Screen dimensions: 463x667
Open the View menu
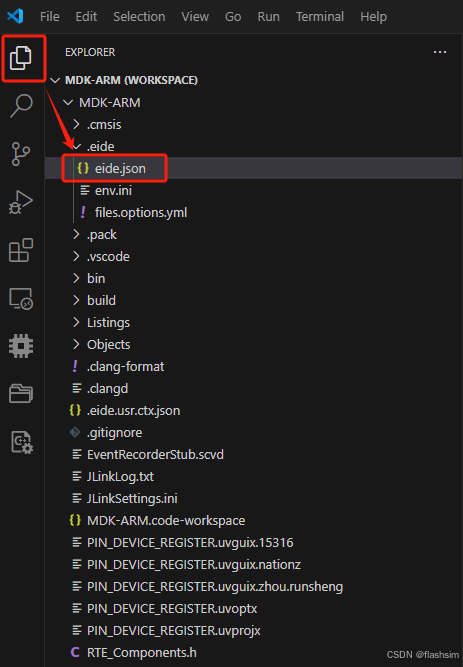[195, 17]
